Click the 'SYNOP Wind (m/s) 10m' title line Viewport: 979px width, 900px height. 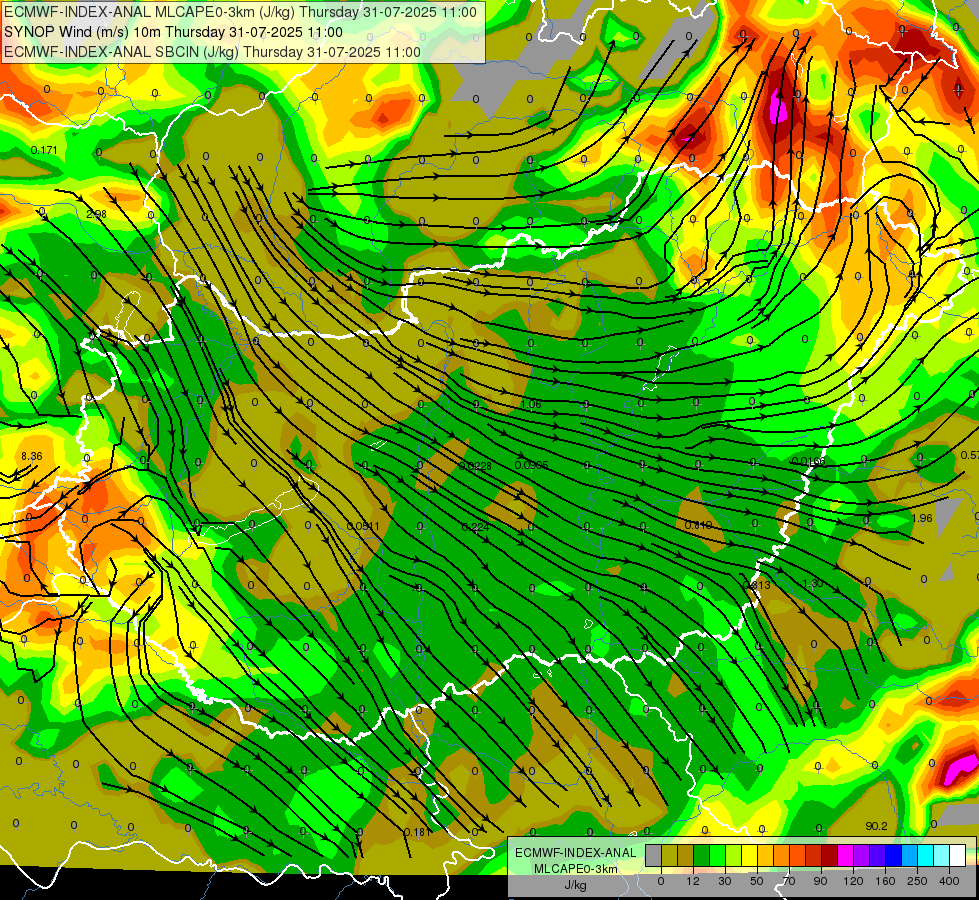click(x=173, y=32)
